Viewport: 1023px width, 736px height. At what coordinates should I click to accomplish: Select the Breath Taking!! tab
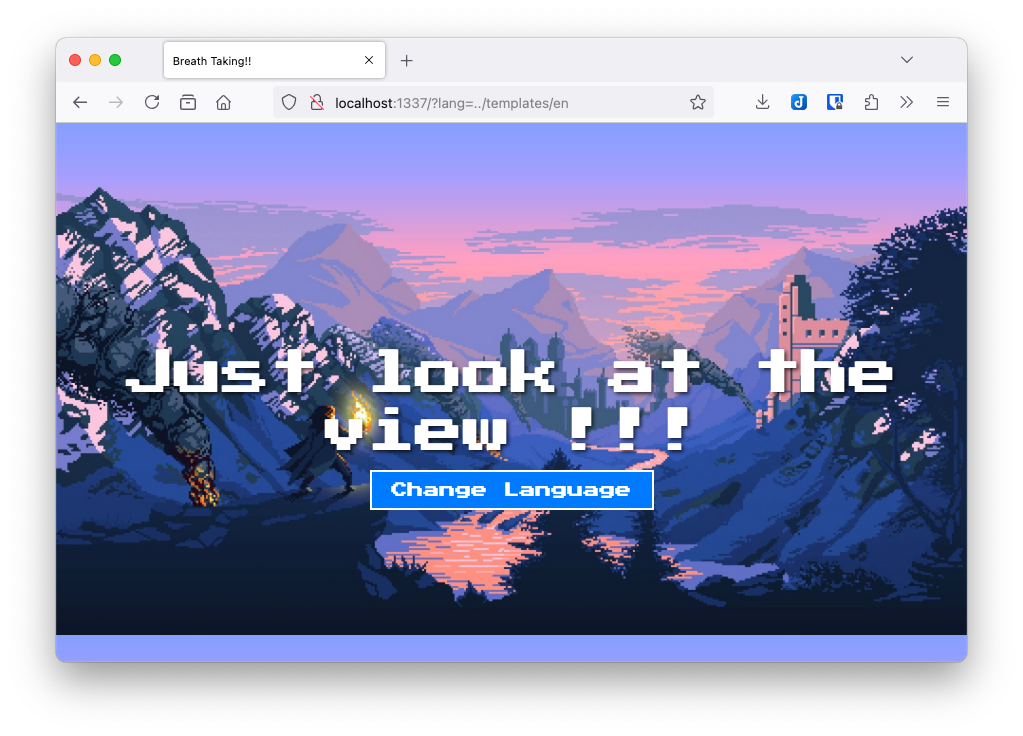point(274,61)
